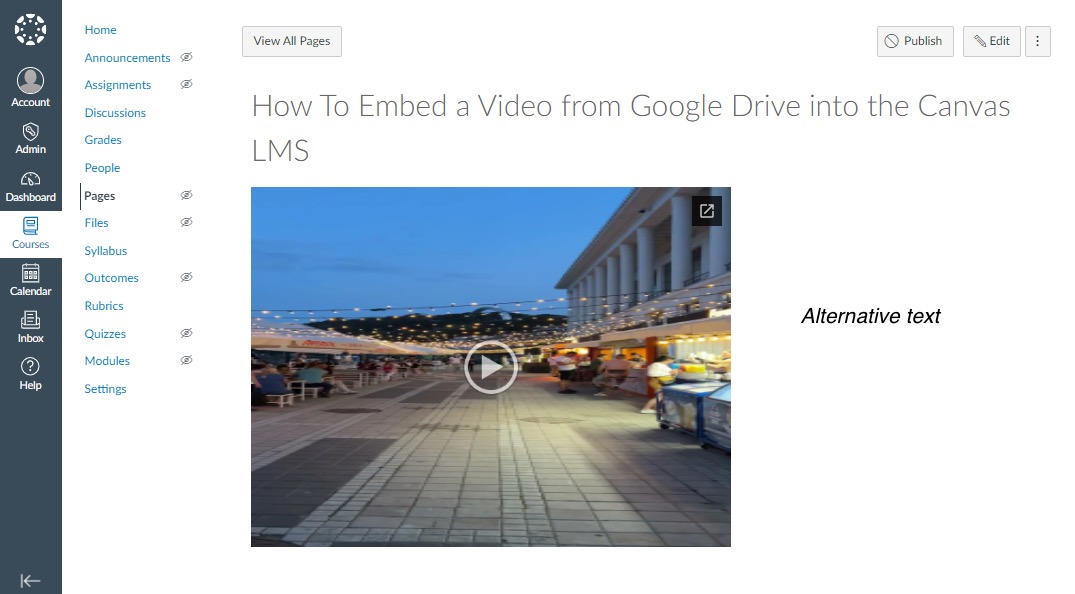Click the View All Pages button
Screen dimensions: 1075x594
(292, 41)
